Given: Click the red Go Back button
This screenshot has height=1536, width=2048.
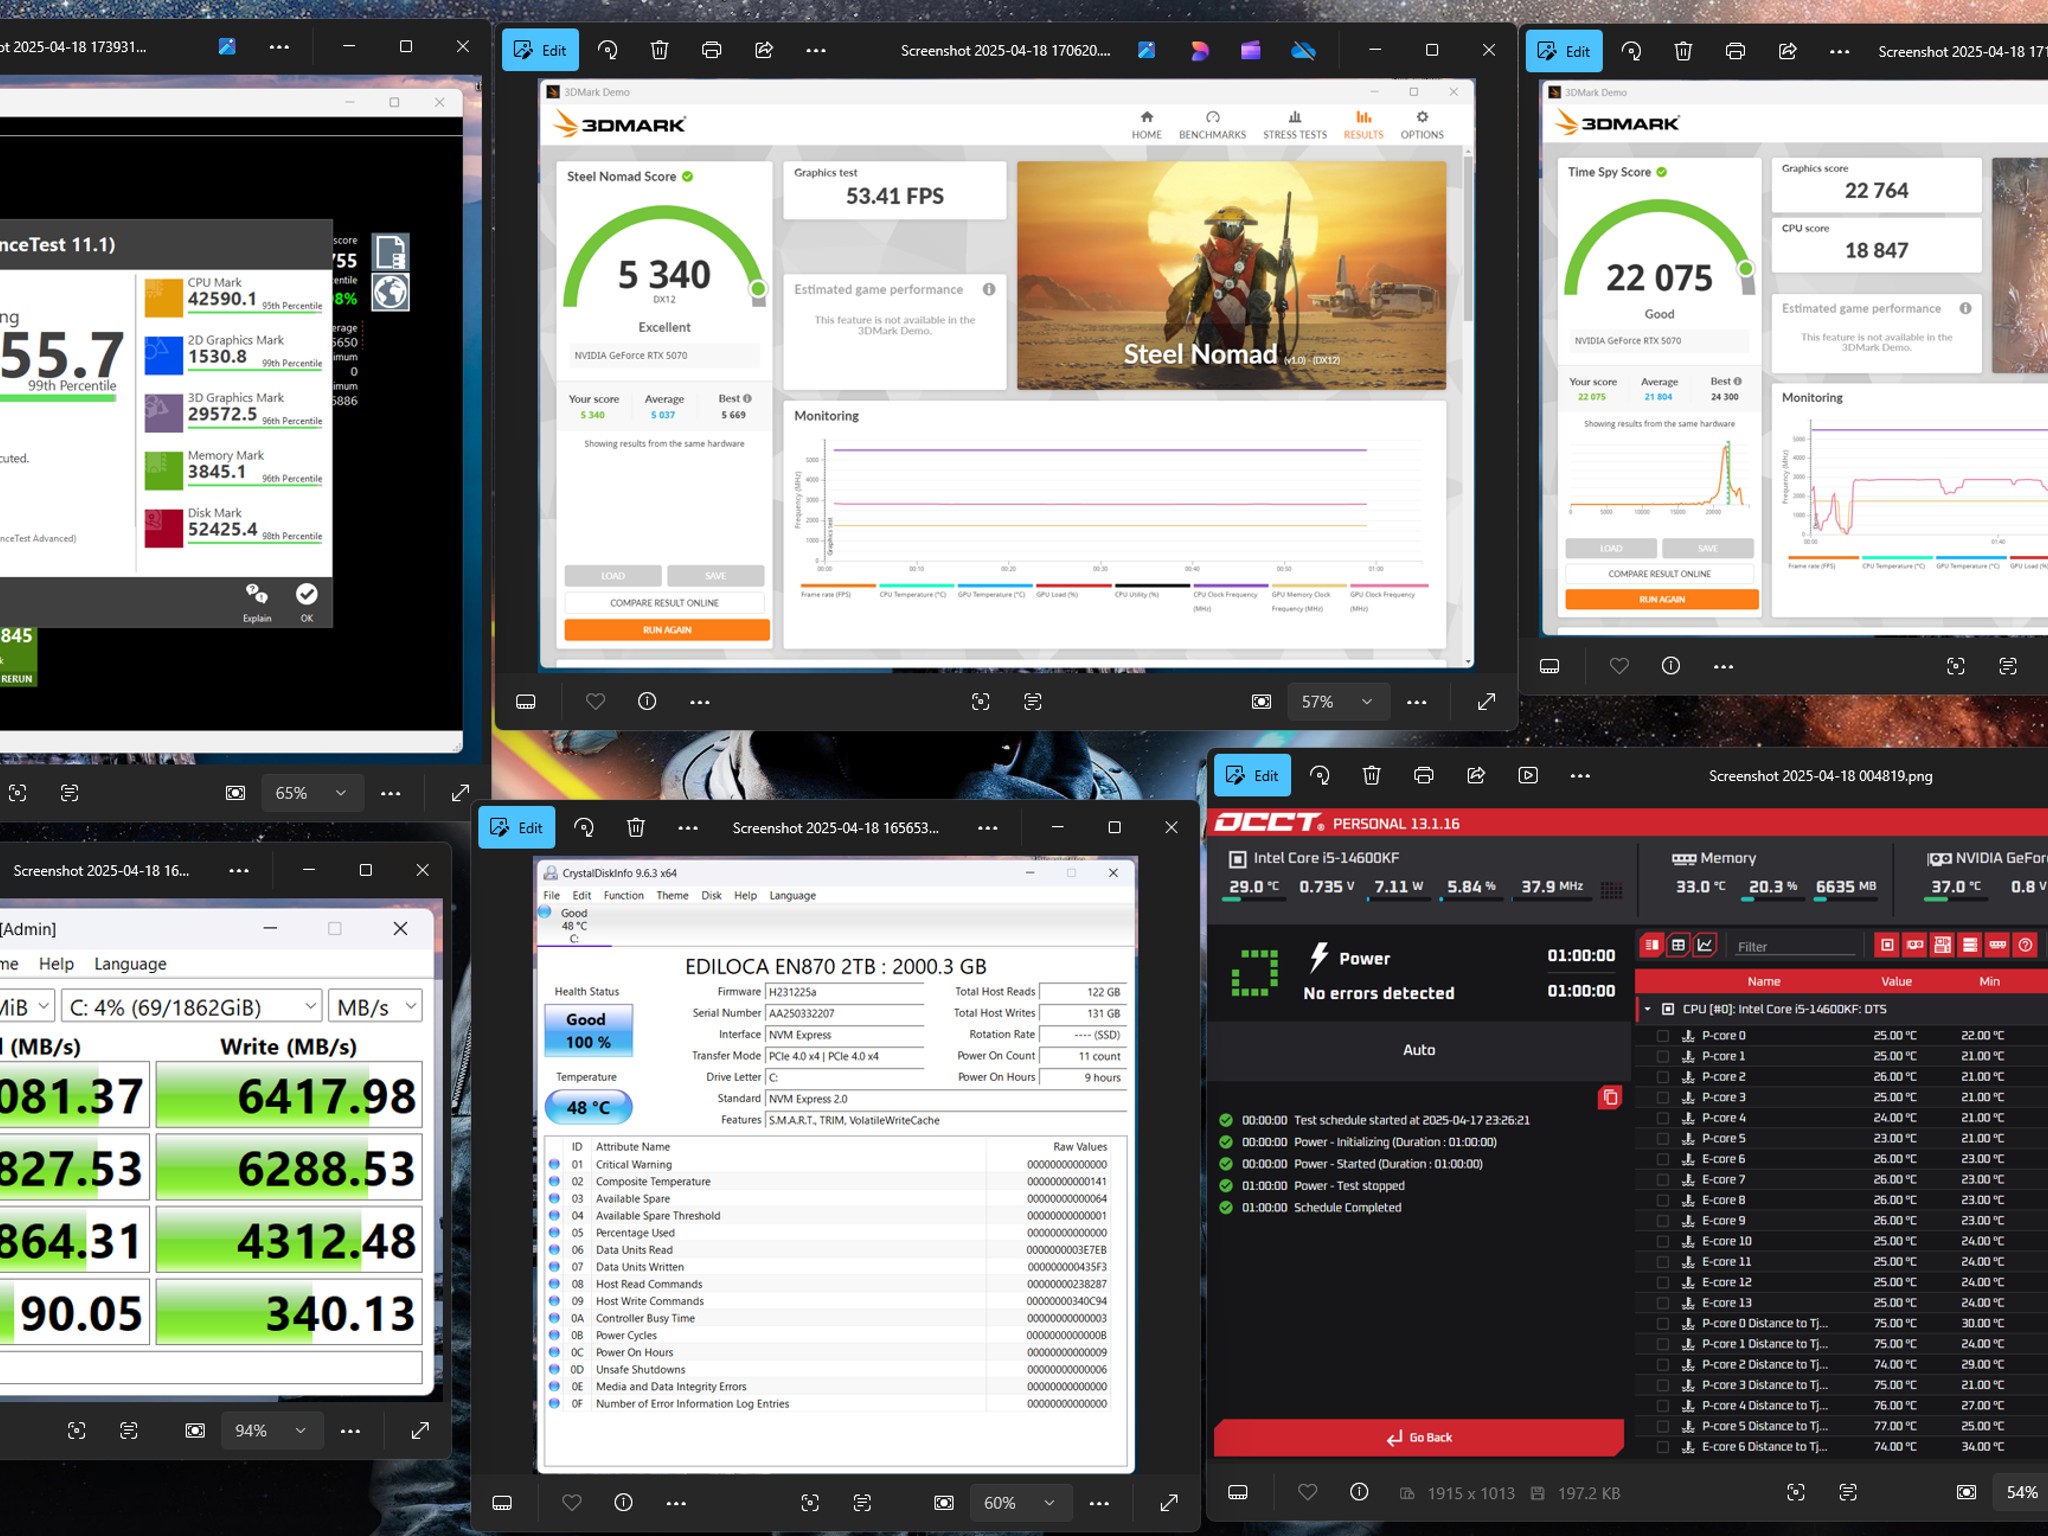Looking at the screenshot, I should pyautogui.click(x=1419, y=1437).
